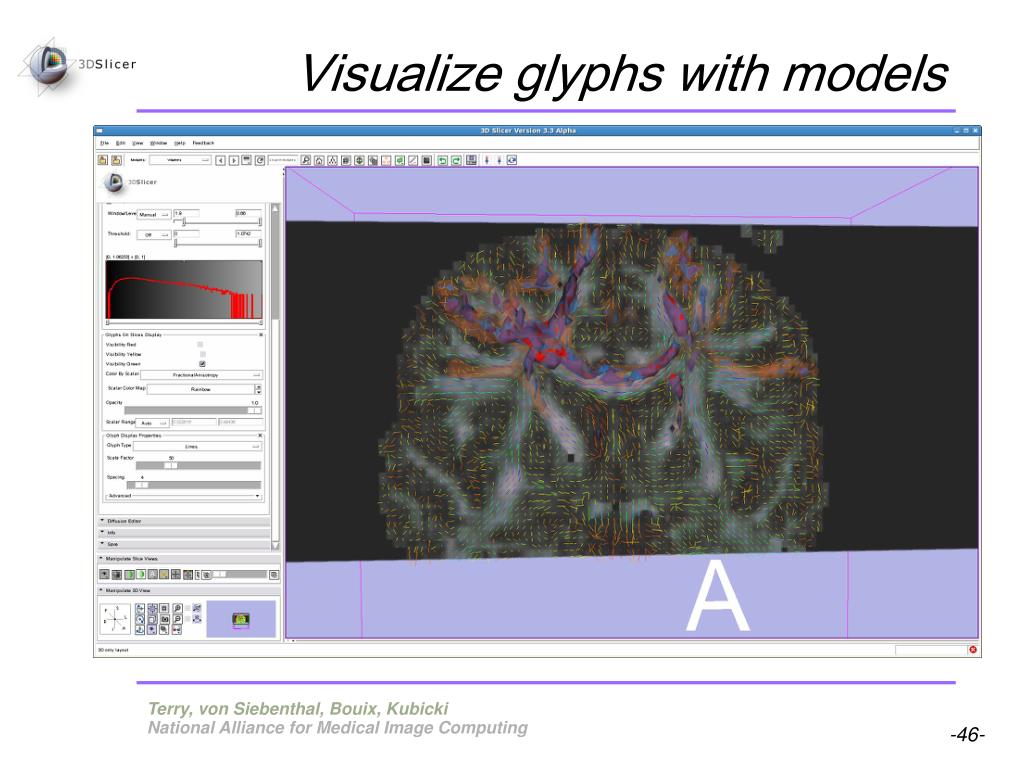Open the Fiducials module orange icon
The height and width of the screenshot is (768, 1024).
click(x=386, y=160)
